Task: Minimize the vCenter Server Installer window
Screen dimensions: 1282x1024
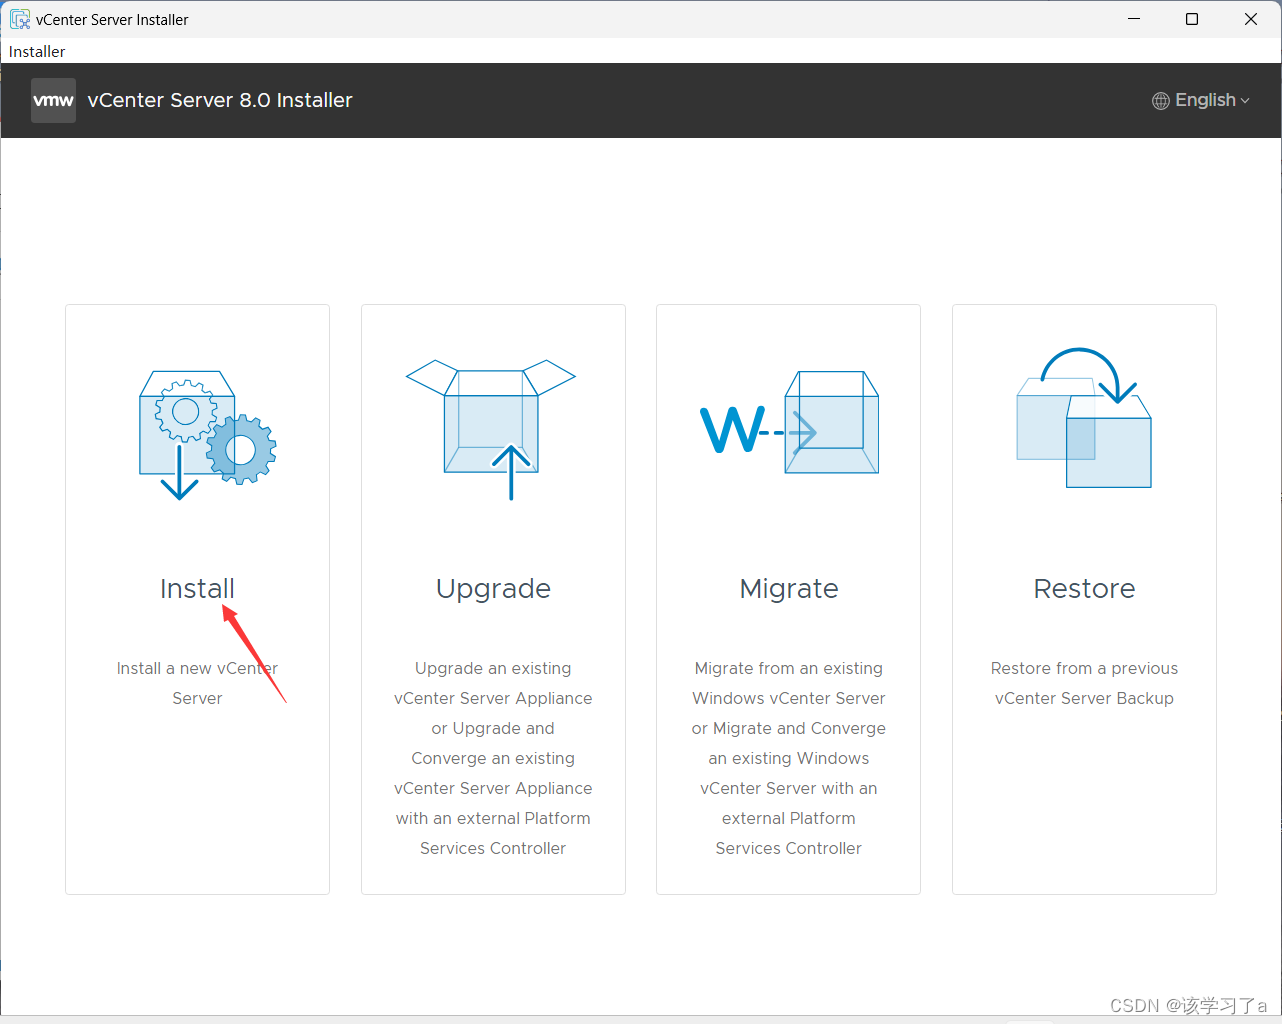Action: pos(1134,19)
